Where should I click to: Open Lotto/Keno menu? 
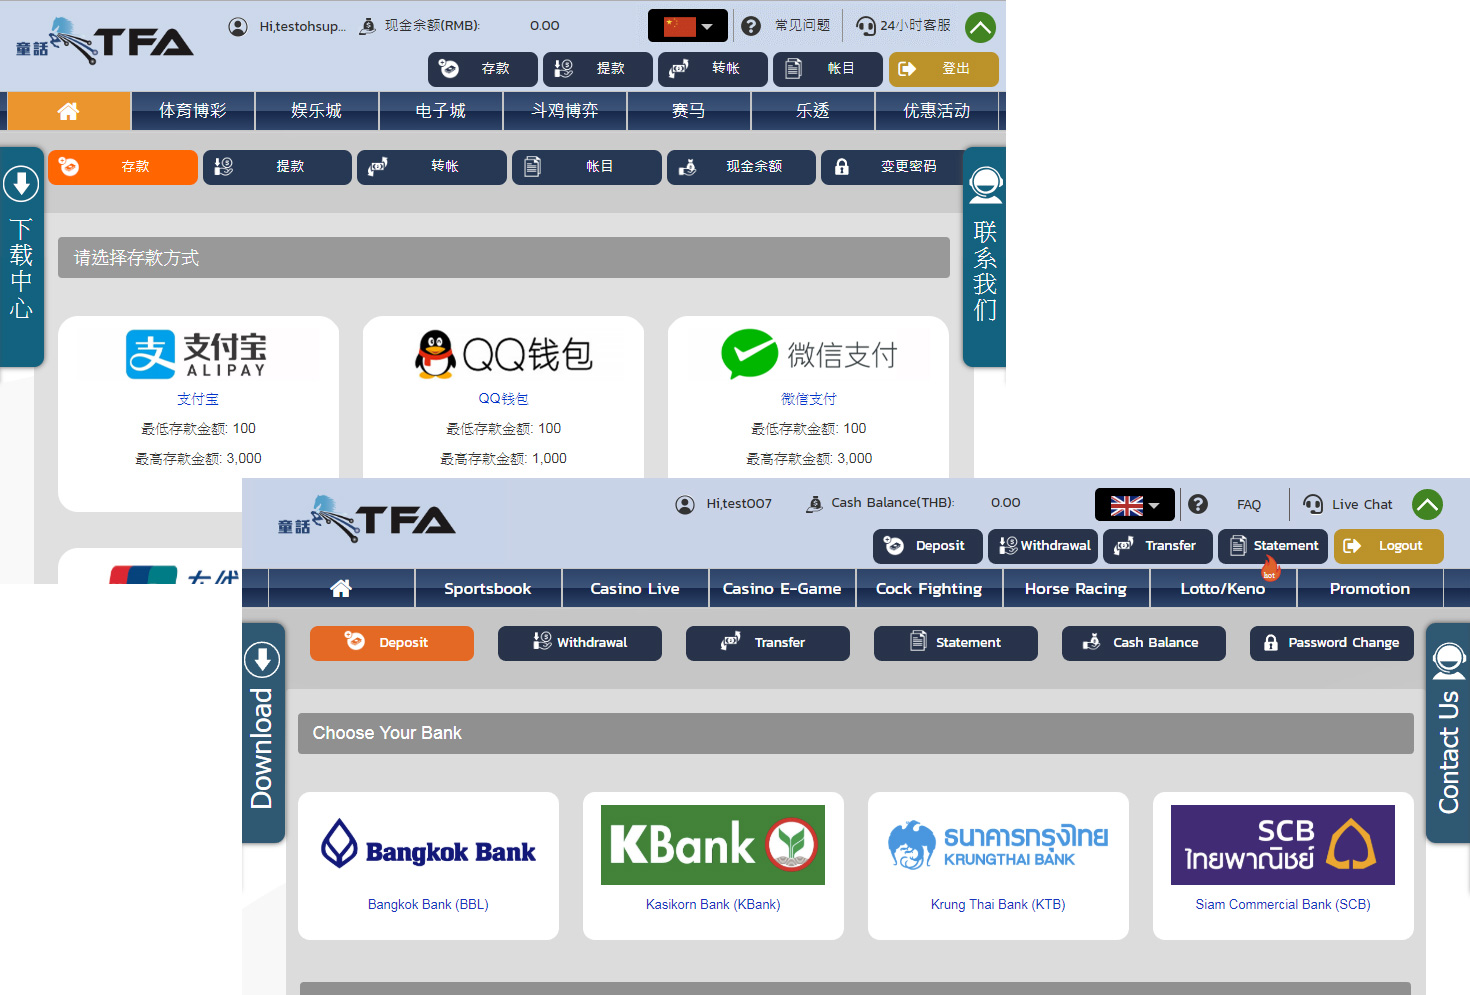(1223, 588)
